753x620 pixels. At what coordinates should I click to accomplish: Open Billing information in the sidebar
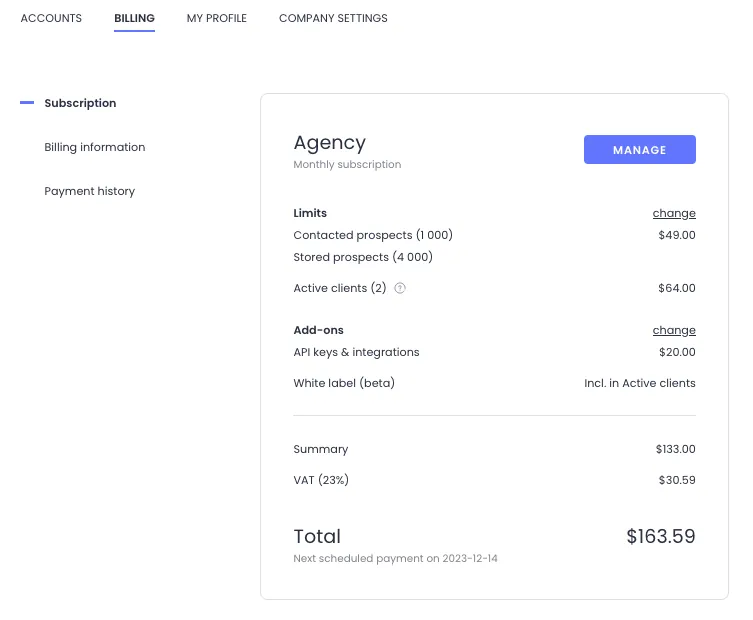[95, 147]
